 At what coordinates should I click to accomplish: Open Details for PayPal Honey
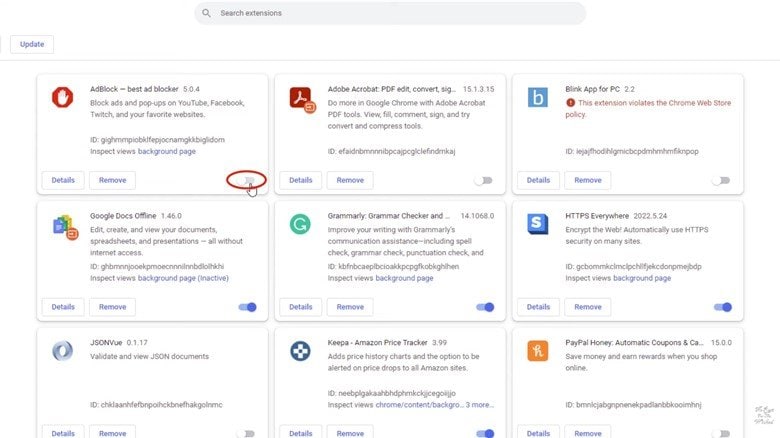click(538, 433)
